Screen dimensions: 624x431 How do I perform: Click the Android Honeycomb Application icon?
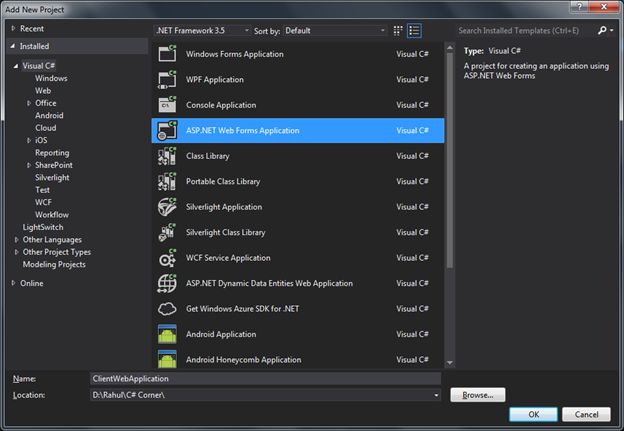(x=167, y=359)
